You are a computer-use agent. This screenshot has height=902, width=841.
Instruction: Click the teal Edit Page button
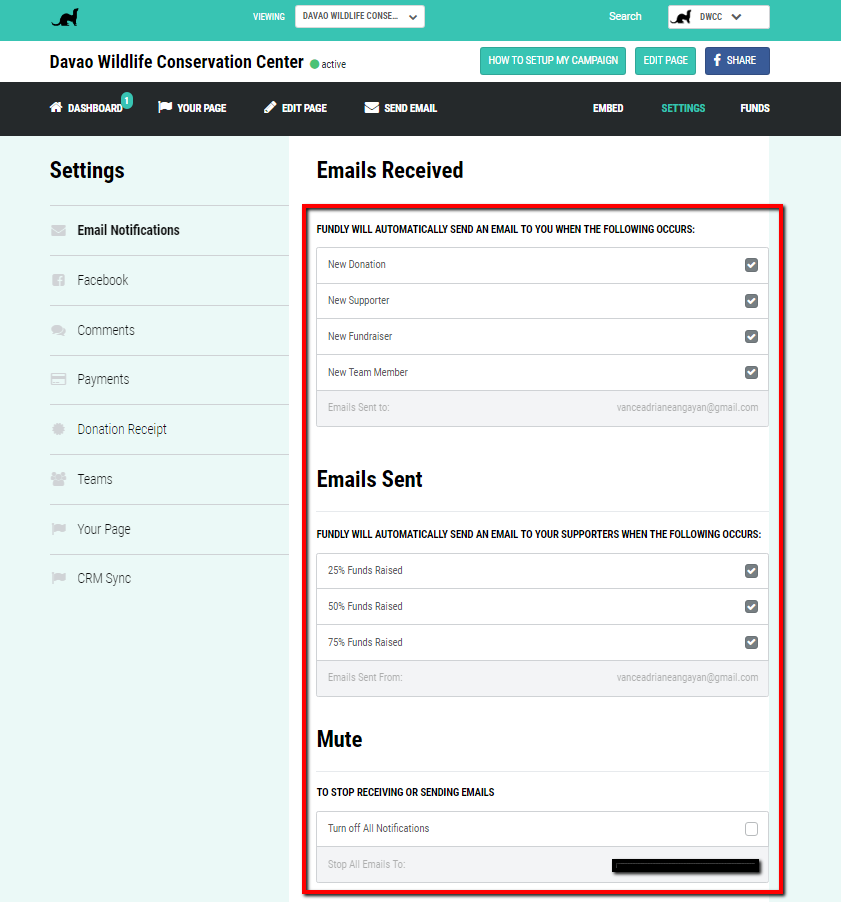click(666, 61)
